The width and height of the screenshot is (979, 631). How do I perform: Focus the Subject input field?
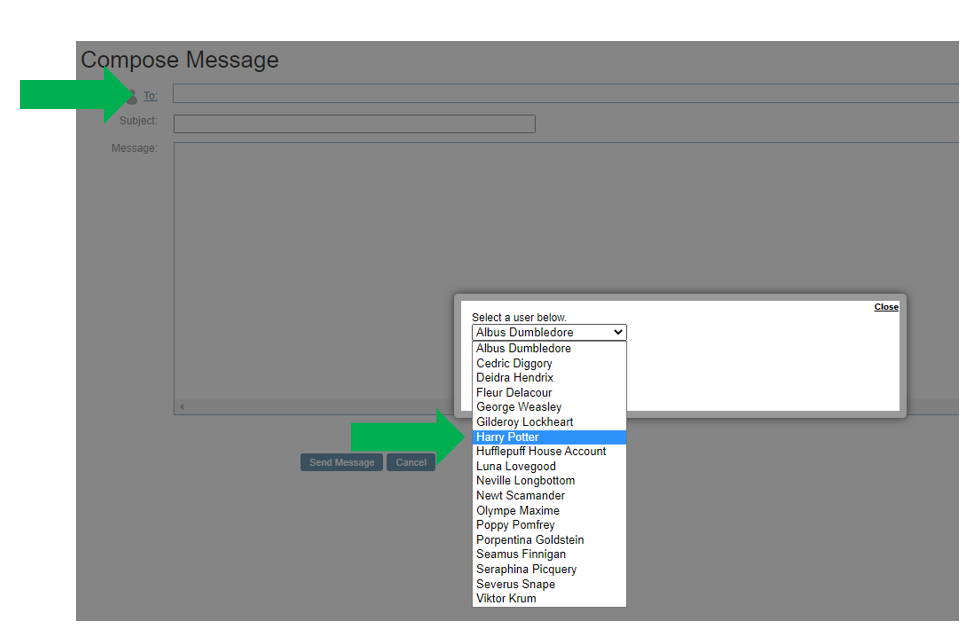pos(355,124)
